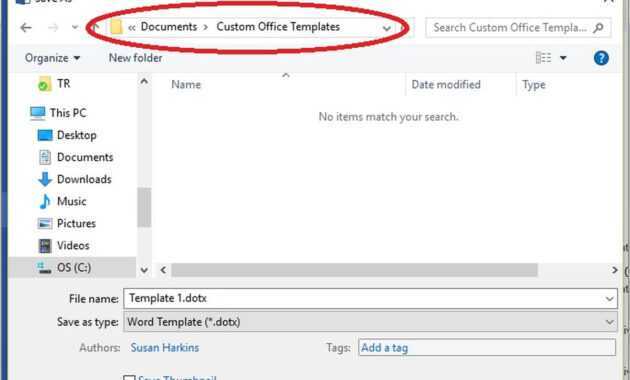Open the view options dropdown arrow

563,58
